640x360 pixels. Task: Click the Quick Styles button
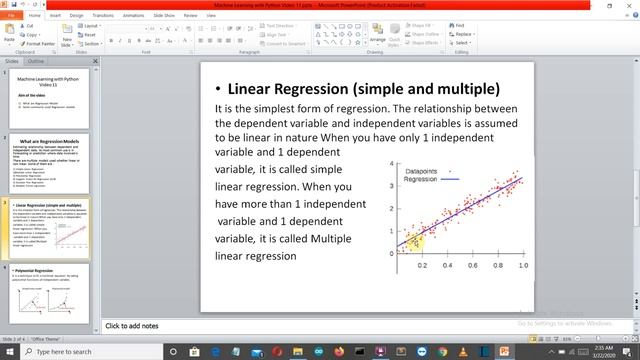tap(394, 34)
